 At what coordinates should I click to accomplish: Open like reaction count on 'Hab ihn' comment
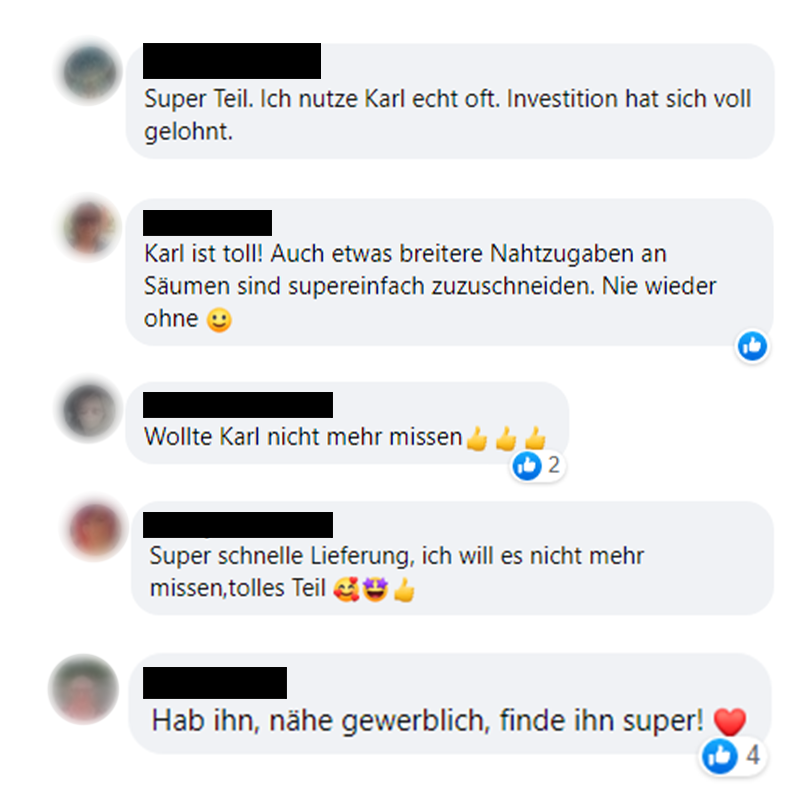point(732,756)
